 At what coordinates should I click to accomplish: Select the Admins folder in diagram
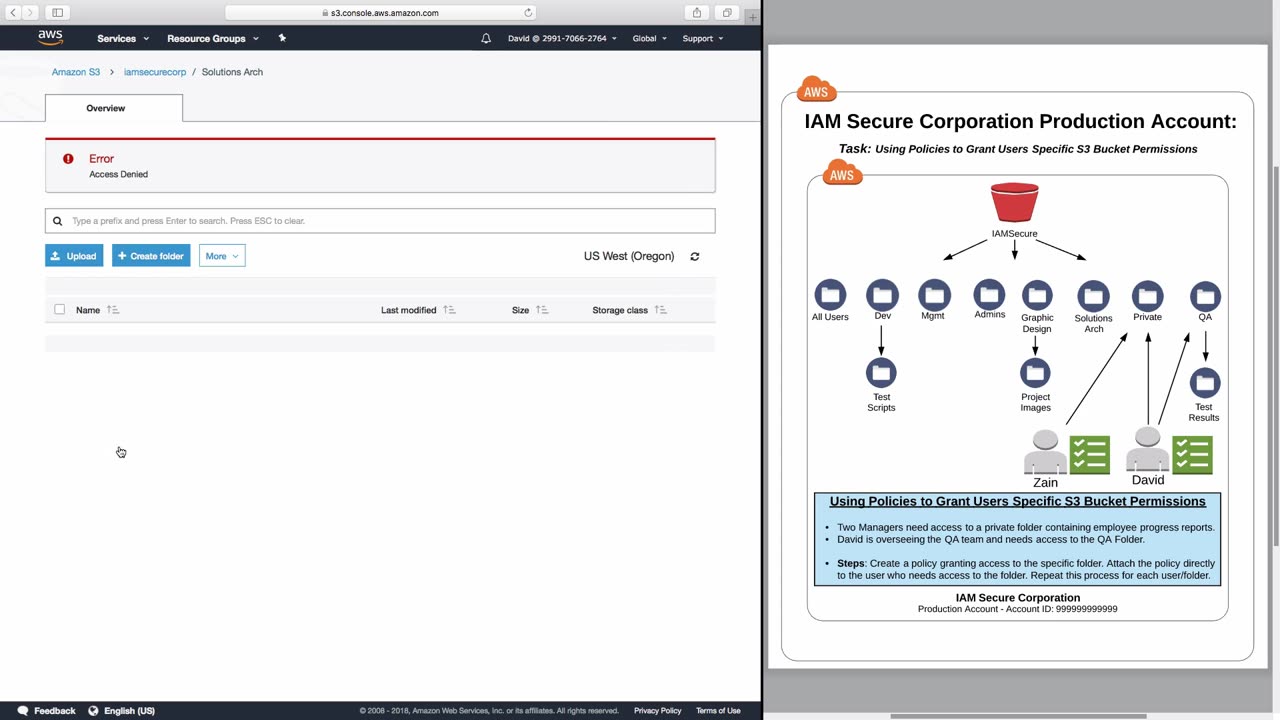coord(989,294)
